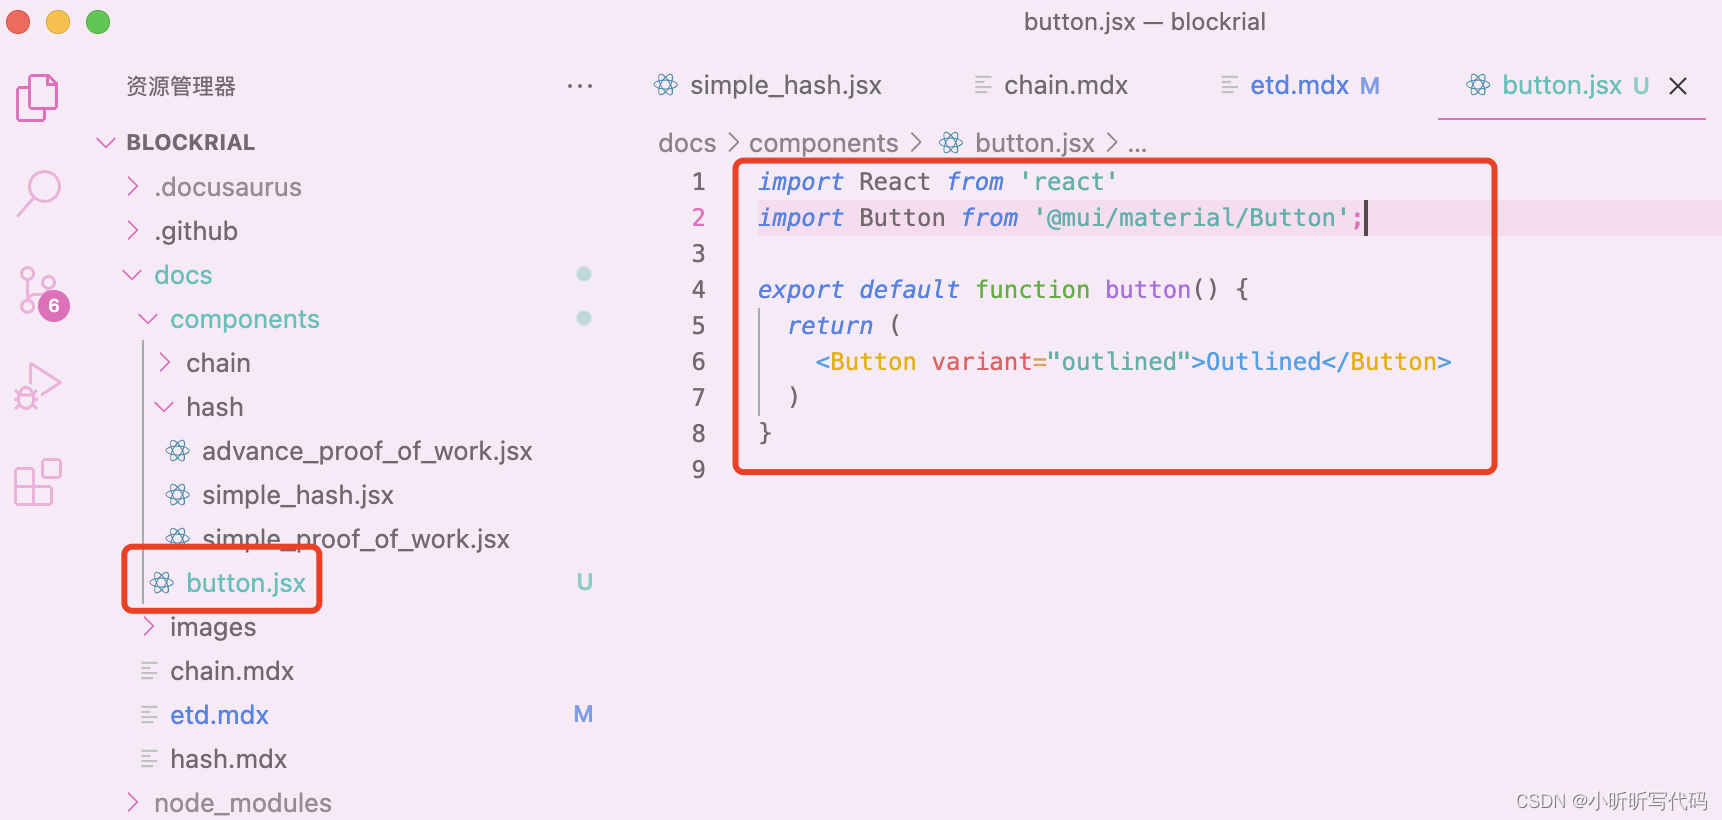Click the 'export default function' line
Viewport: 1722px width, 820px height.
pos(1003,290)
